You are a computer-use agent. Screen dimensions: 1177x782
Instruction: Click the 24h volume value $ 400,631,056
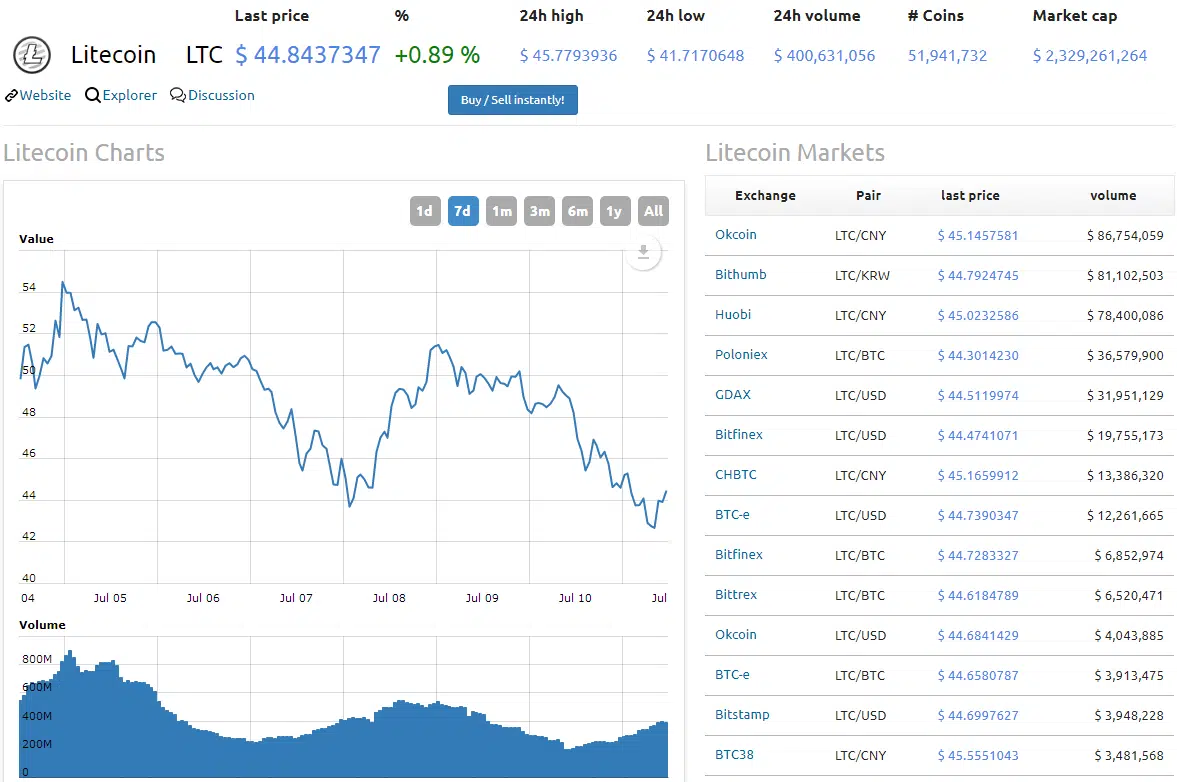pos(824,56)
